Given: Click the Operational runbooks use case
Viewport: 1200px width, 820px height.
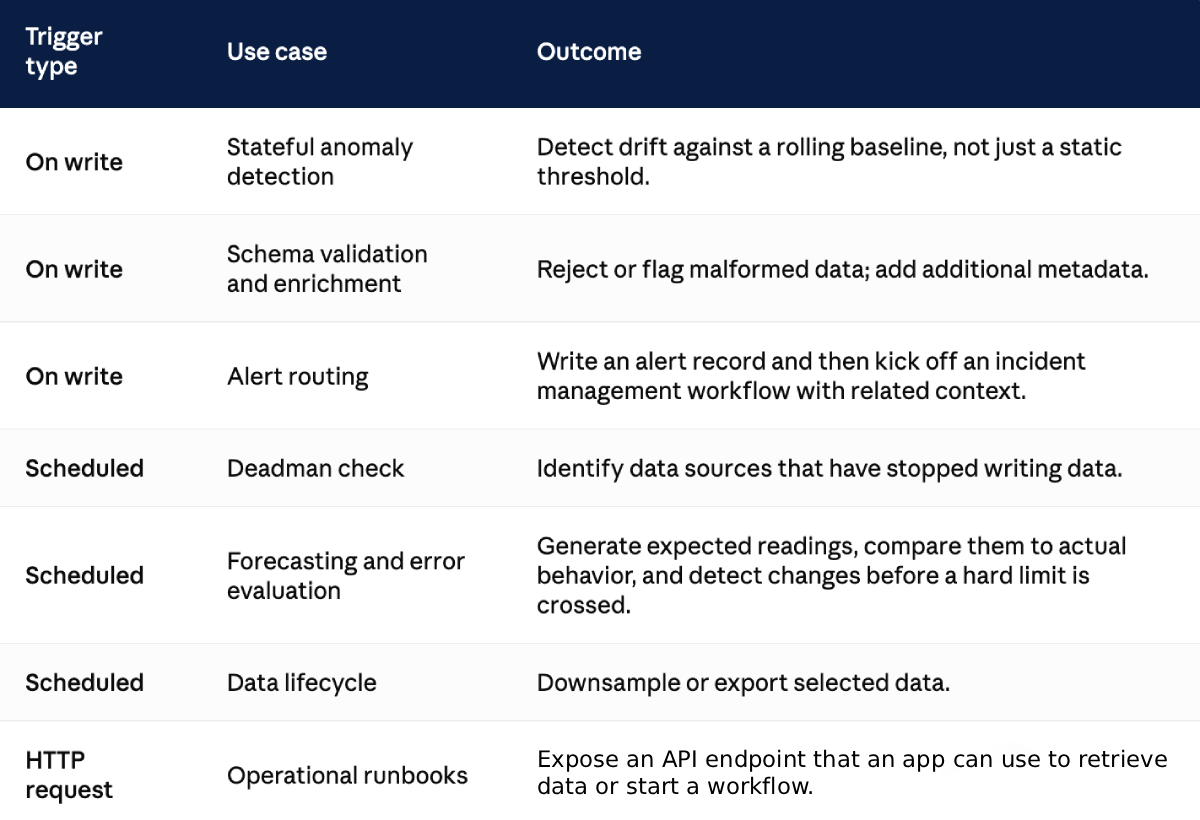Looking at the screenshot, I should tap(347, 776).
